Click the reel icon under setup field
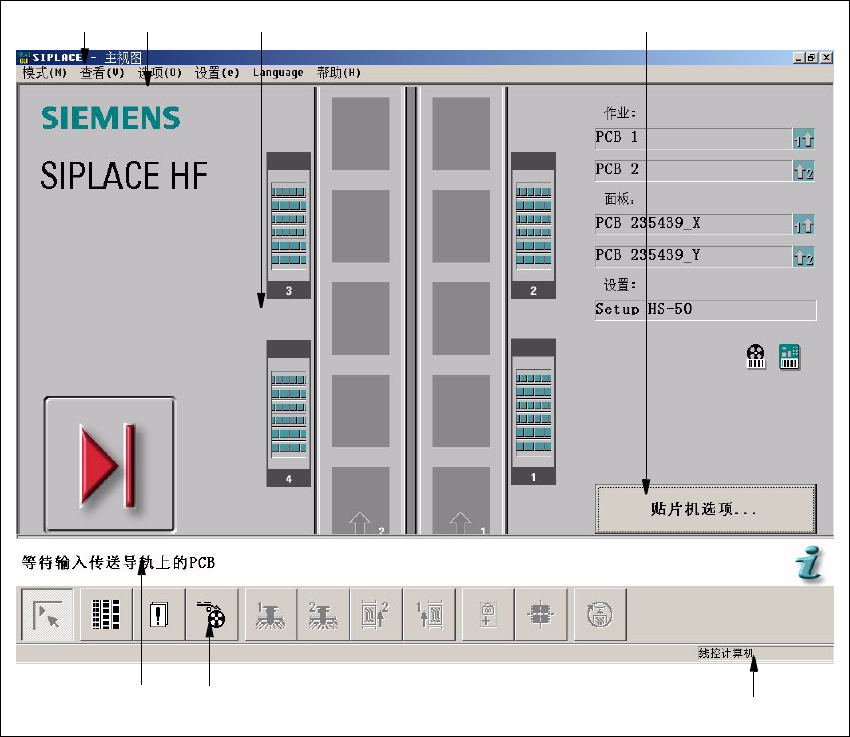 click(756, 357)
